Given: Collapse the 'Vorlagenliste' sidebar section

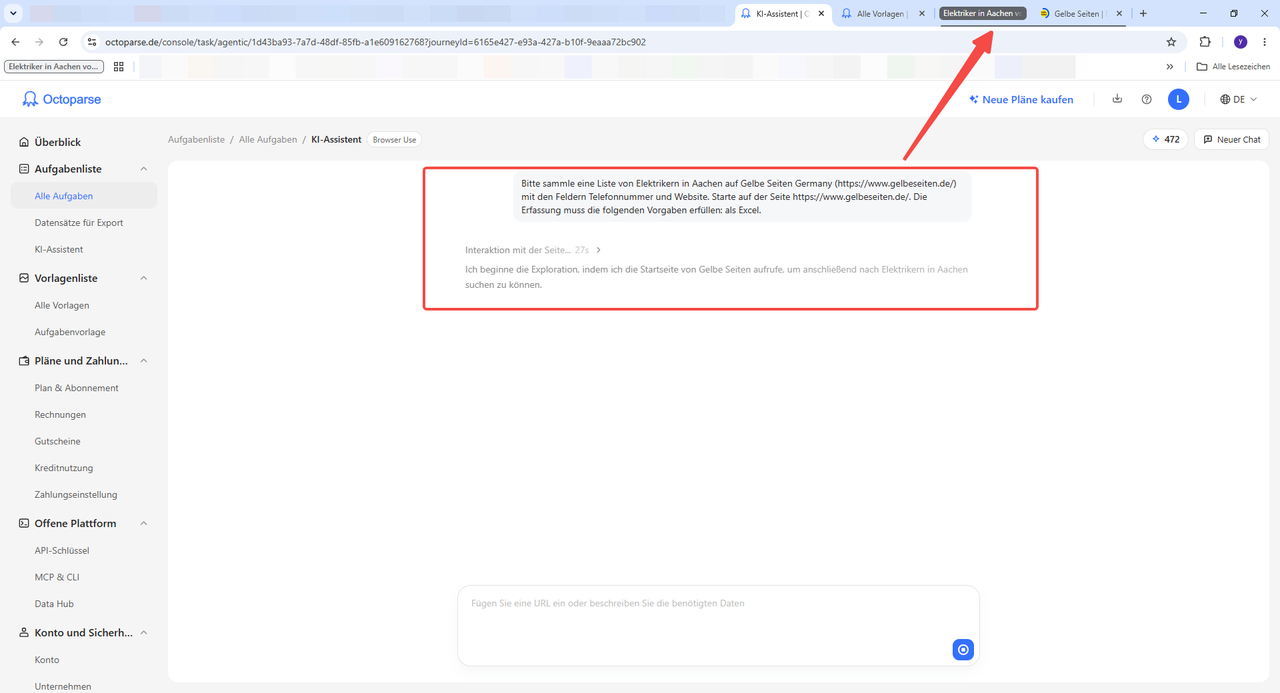Looking at the screenshot, I should click(x=143, y=278).
